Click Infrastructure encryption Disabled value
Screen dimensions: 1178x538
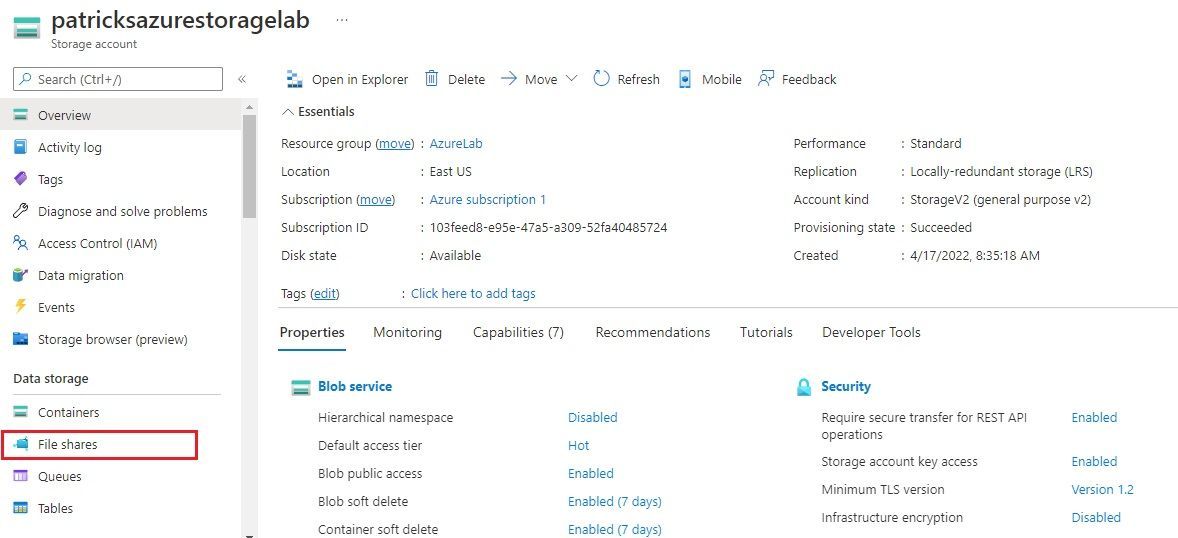point(1096,518)
